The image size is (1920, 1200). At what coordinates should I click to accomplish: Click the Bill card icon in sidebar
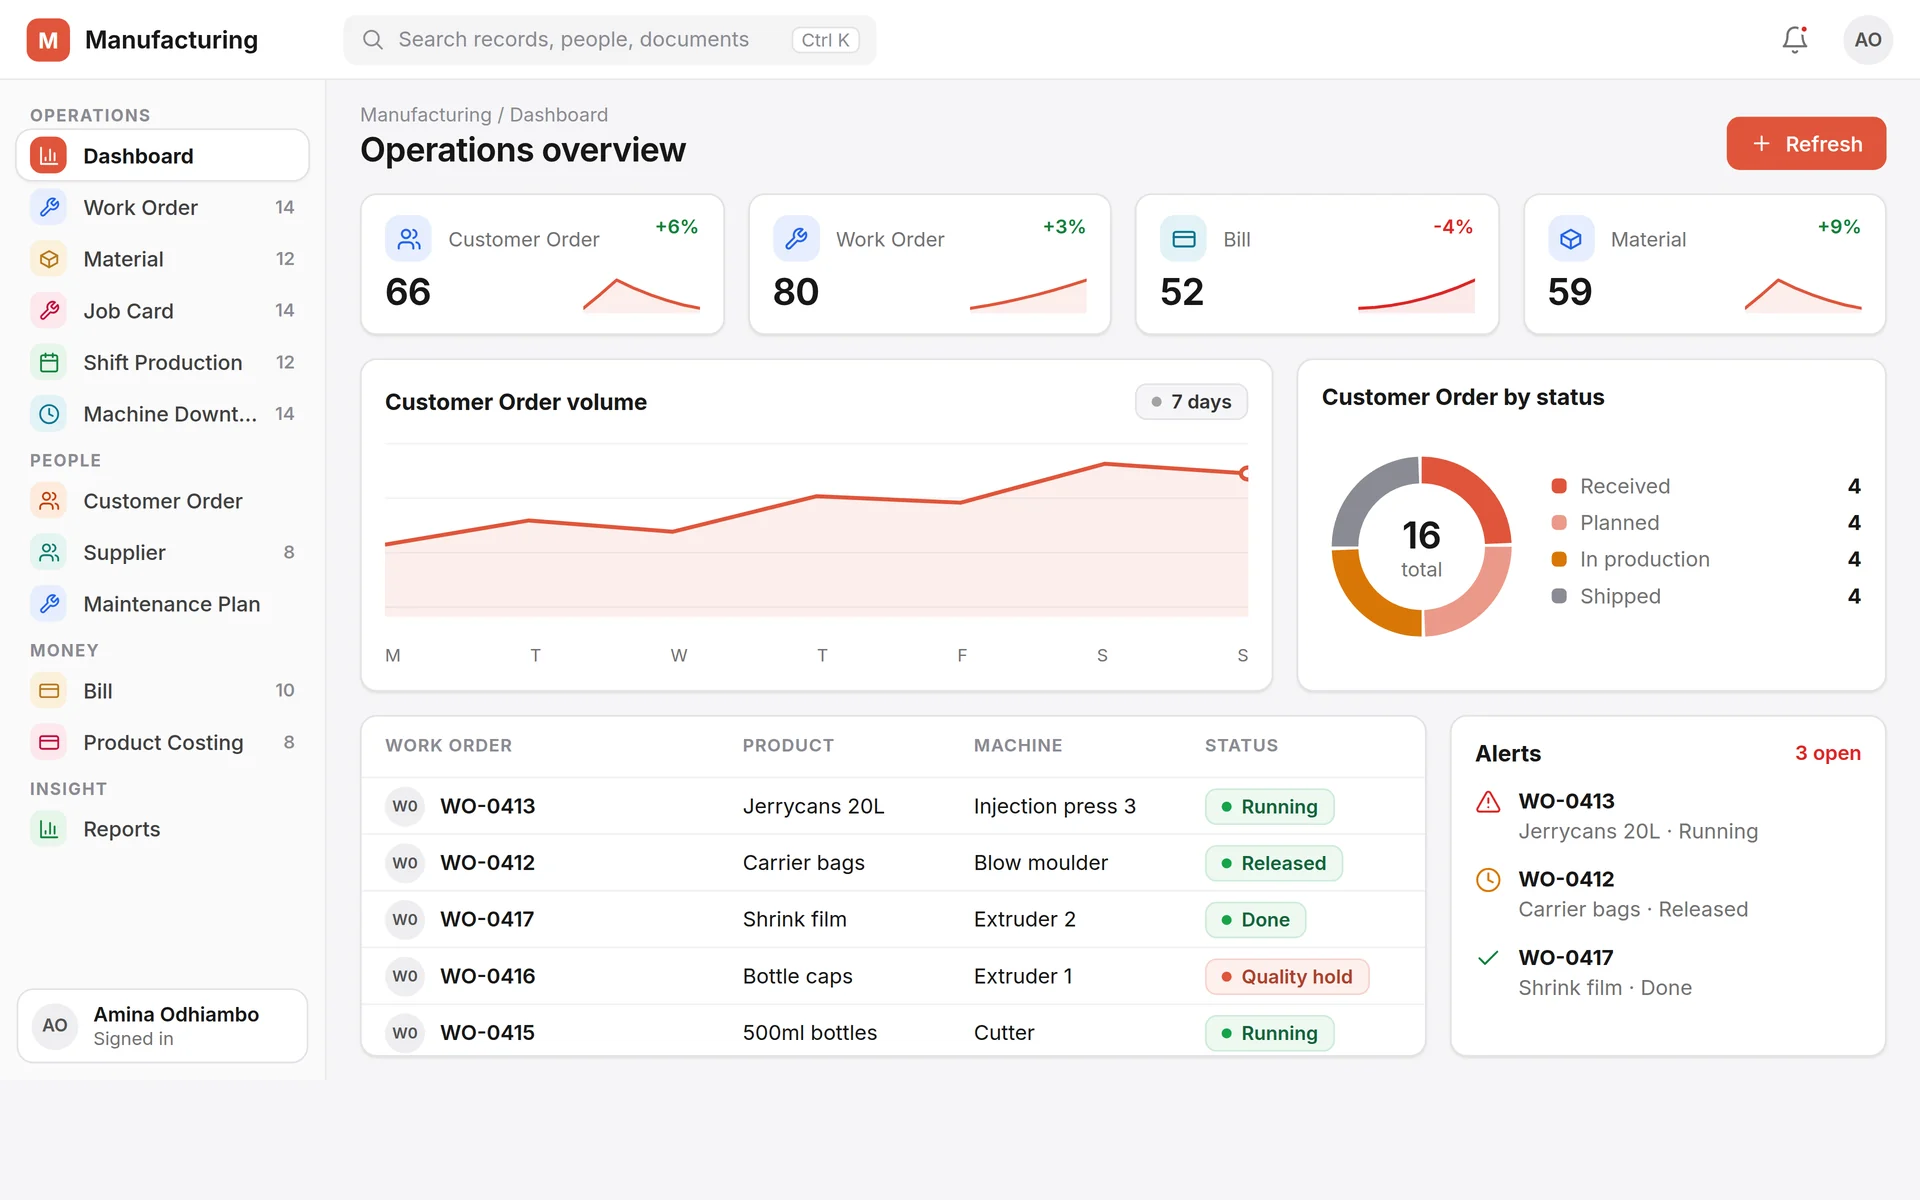[x=49, y=691]
